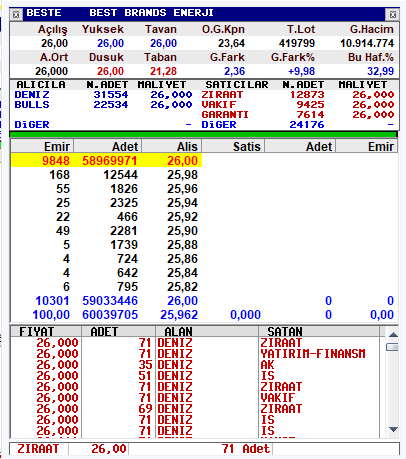This screenshot has height=459, width=406.
Task: Click the FIYAT column header
Action: (46, 332)
